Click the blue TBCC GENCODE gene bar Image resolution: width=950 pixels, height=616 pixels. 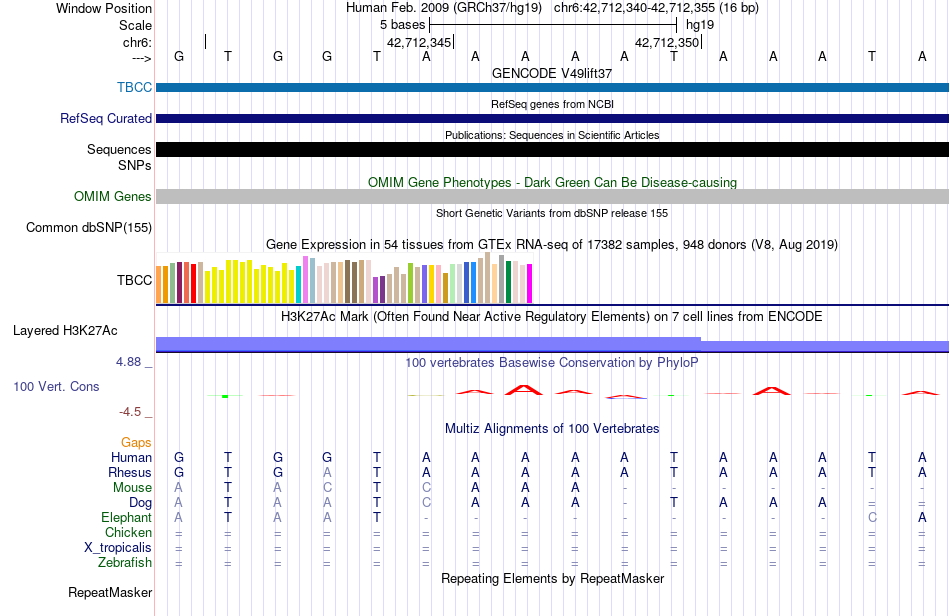point(552,87)
